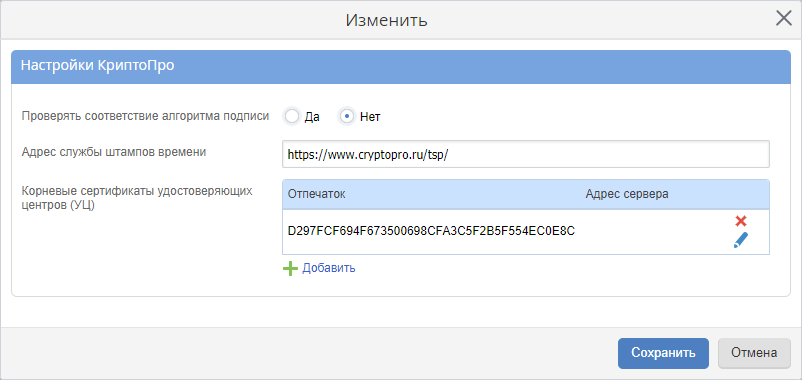Select the certificate thumbprint row text
This screenshot has height=380, width=802.
click(x=432, y=231)
